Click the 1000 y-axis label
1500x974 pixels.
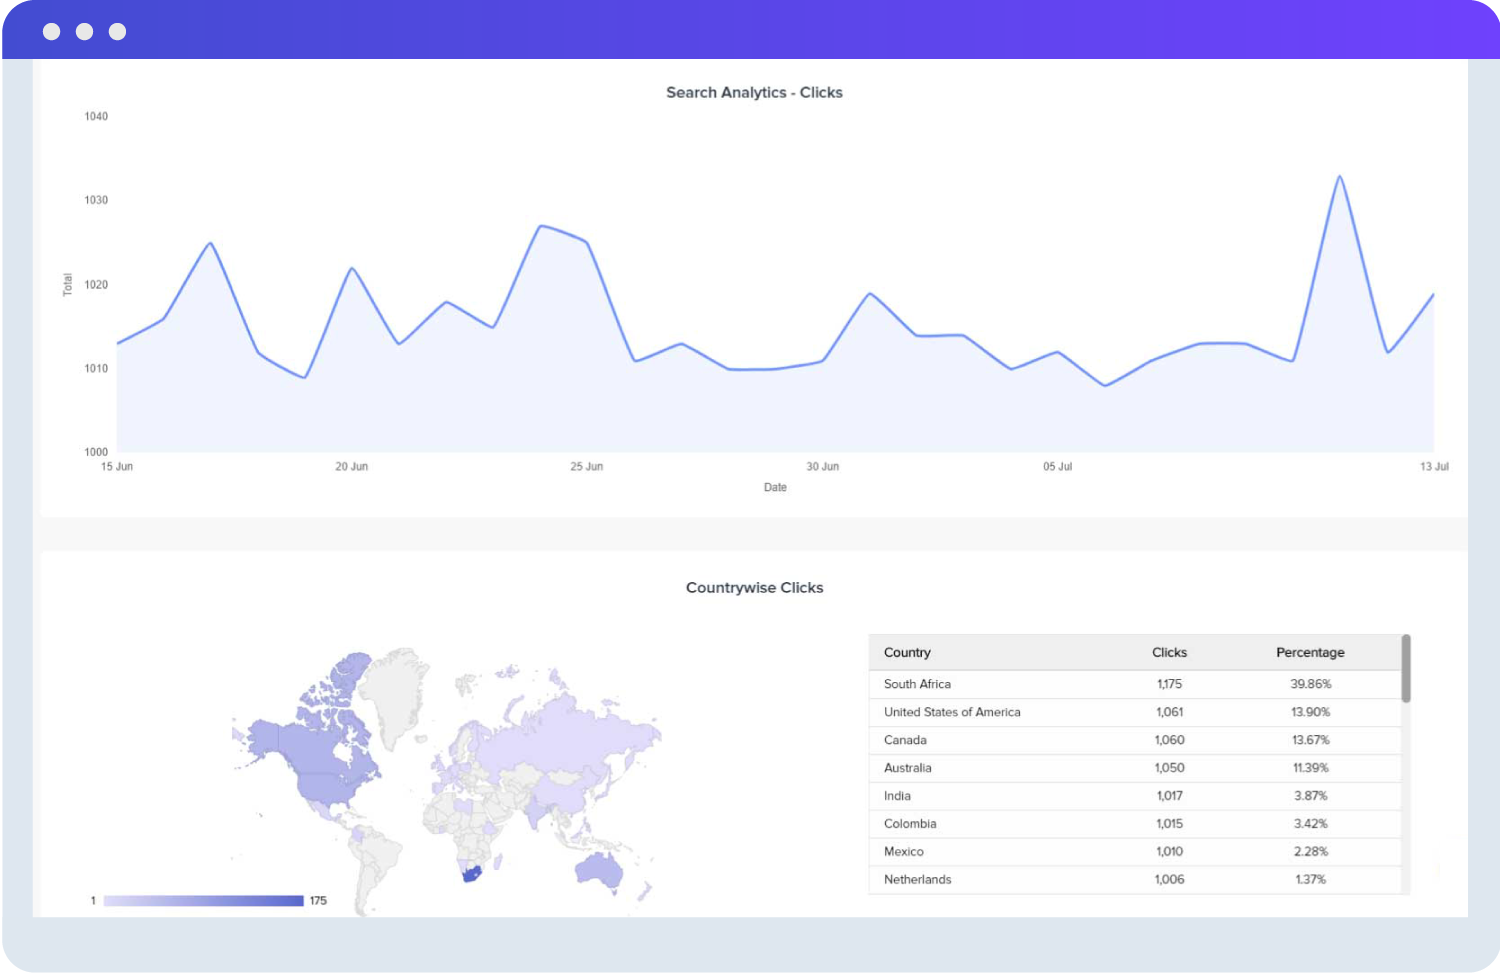tap(96, 452)
